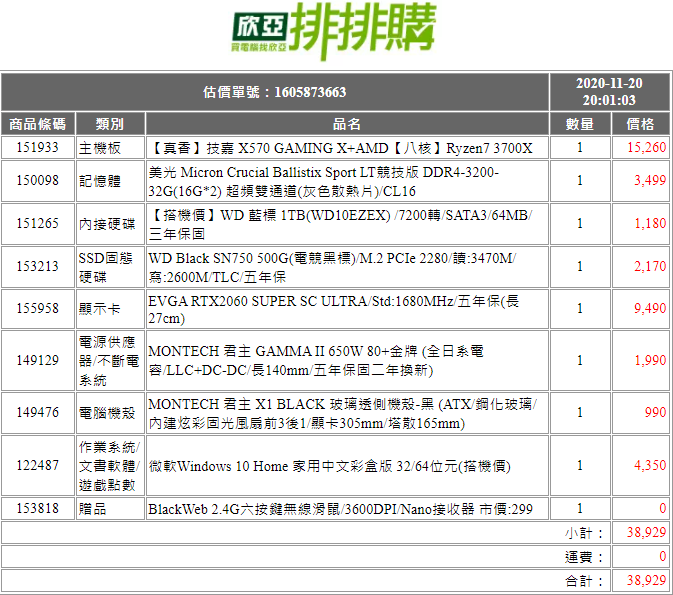Click quantity 1 in the 主機板 row
Screen dimensions: 673x595
tap(580, 148)
